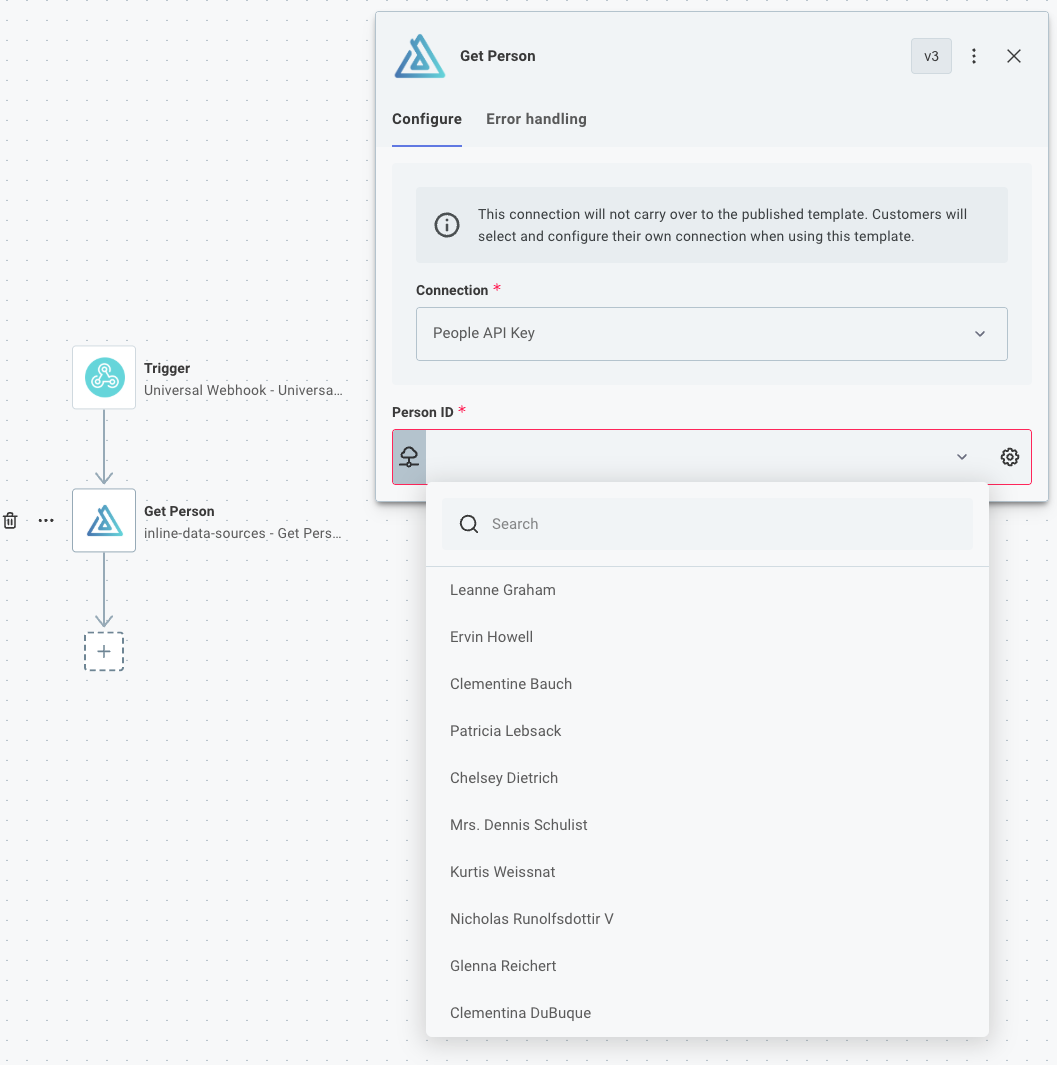Select Leanne Graham from the person list
The image size is (1057, 1065).
[x=503, y=590]
